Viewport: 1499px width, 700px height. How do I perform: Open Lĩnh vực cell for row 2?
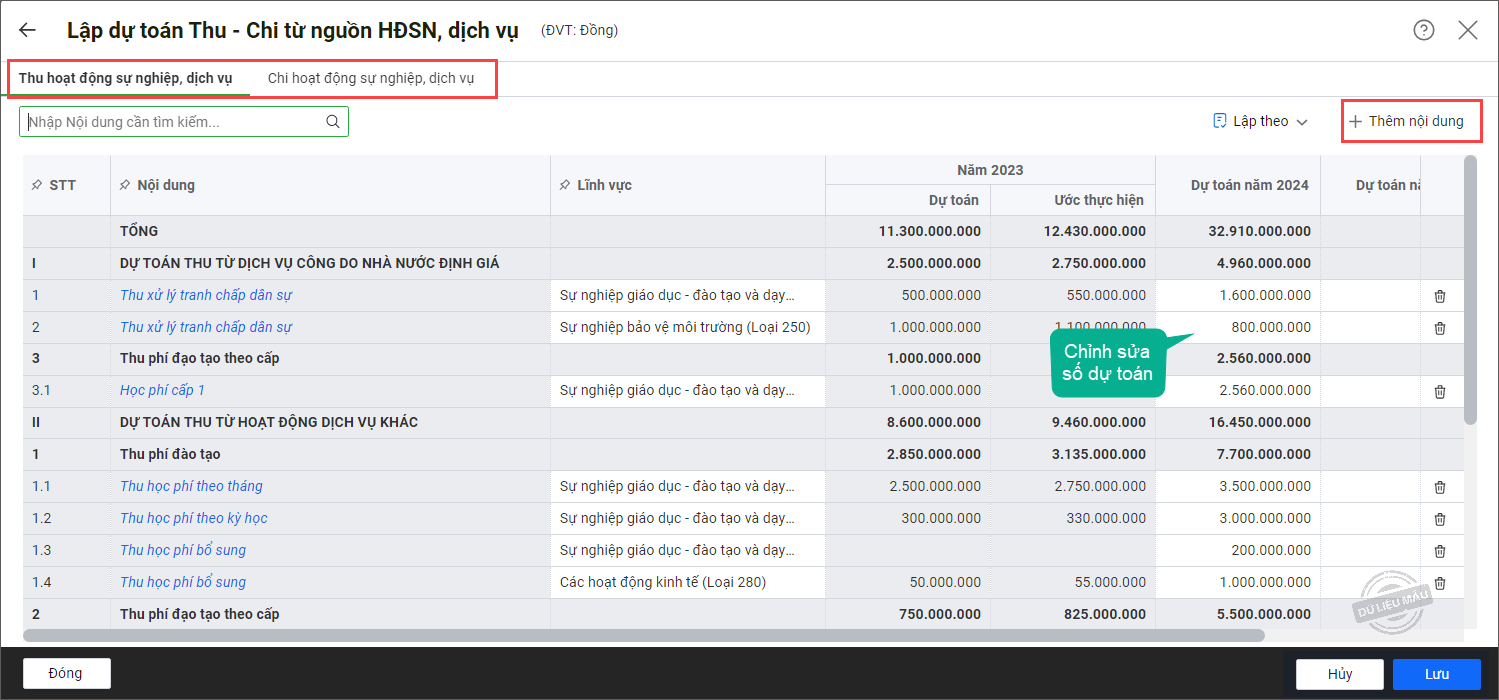(x=688, y=327)
